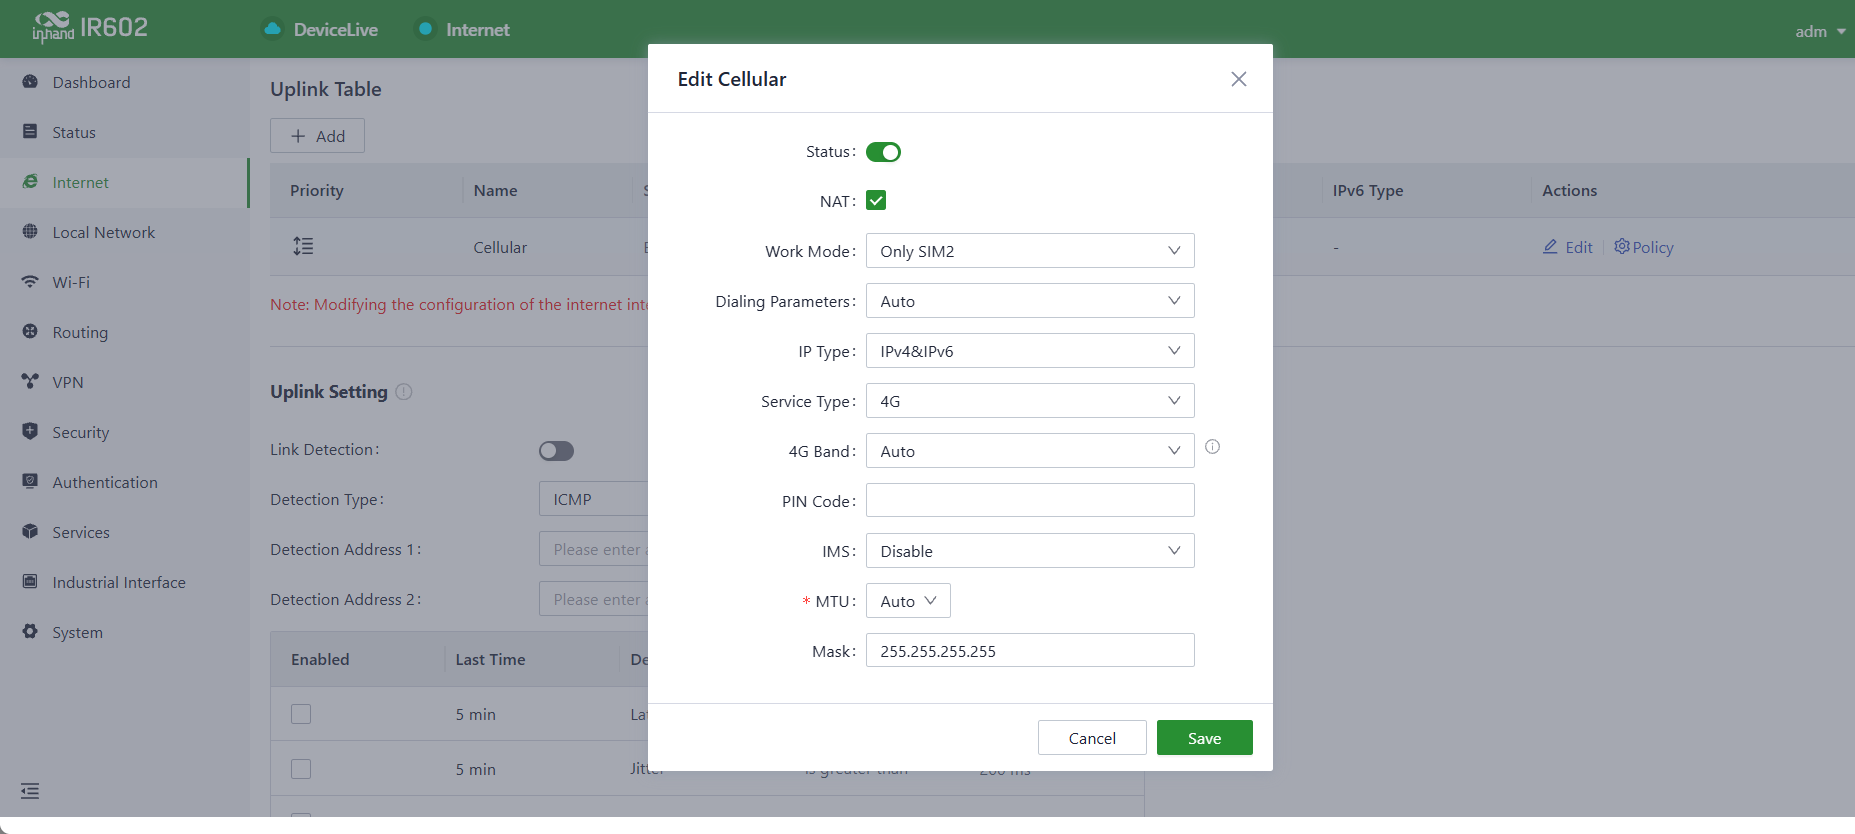Click the Wi-Fi sidebar icon

point(30,282)
